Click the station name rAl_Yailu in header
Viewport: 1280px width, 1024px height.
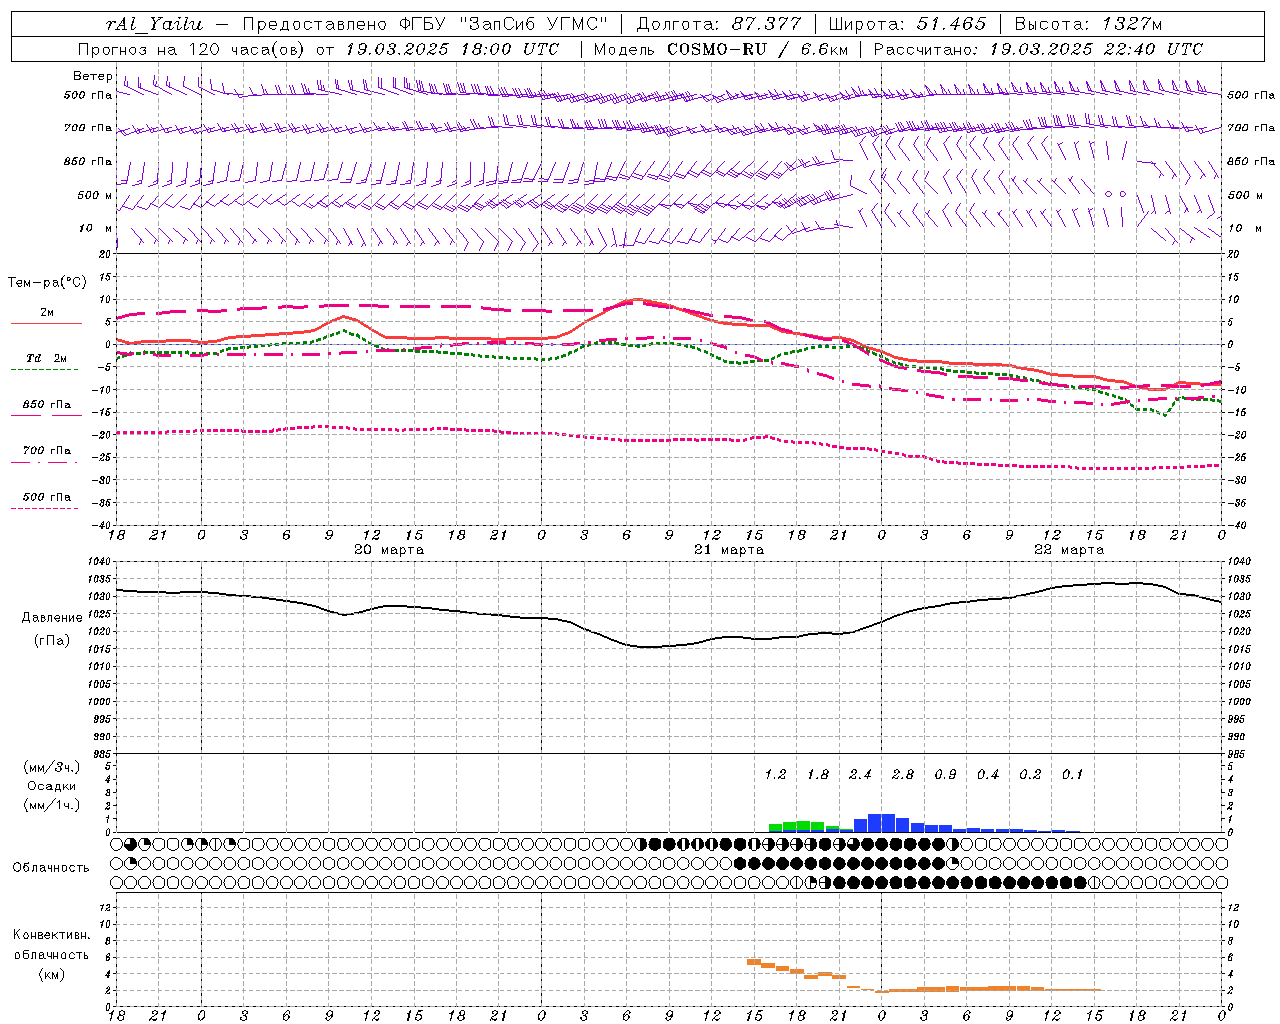pos(155,24)
